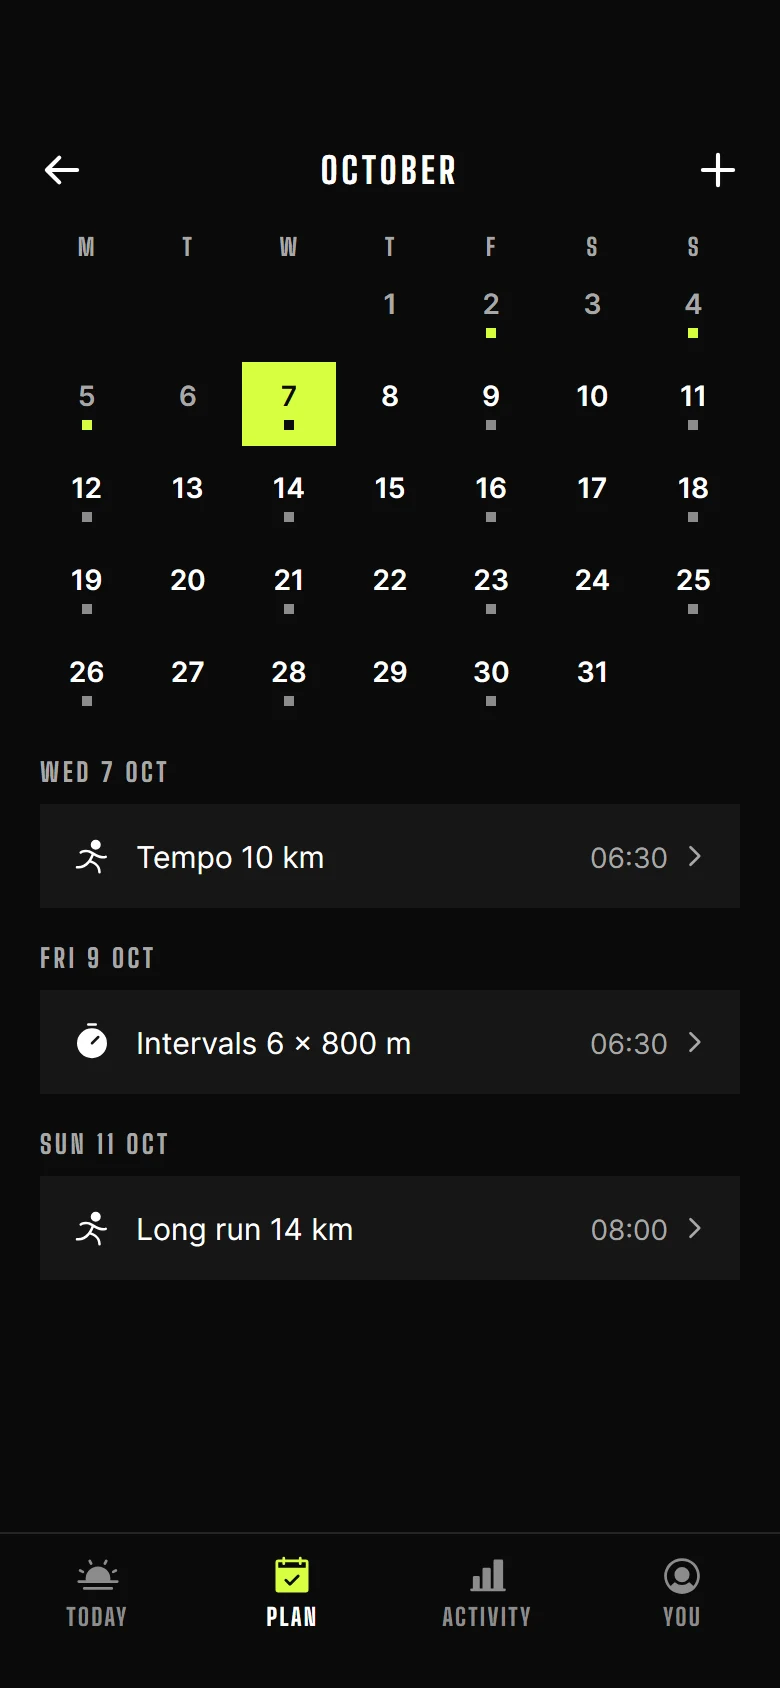780x1688 pixels.
Task: Select October 11 in the calendar
Action: click(x=693, y=404)
